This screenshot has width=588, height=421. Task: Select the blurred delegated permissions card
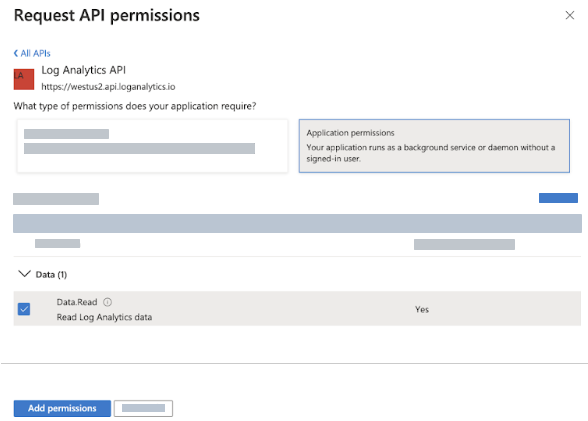(152, 146)
